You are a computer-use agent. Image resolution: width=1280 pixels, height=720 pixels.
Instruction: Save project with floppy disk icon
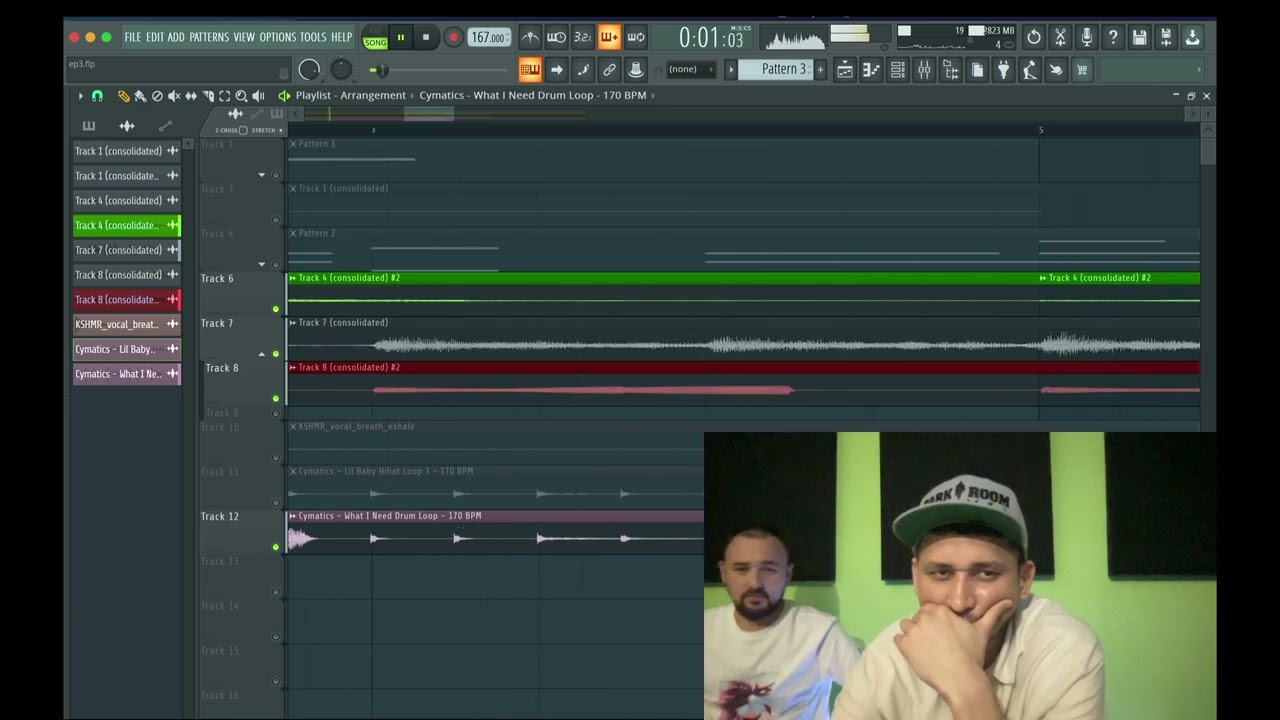(x=1139, y=38)
